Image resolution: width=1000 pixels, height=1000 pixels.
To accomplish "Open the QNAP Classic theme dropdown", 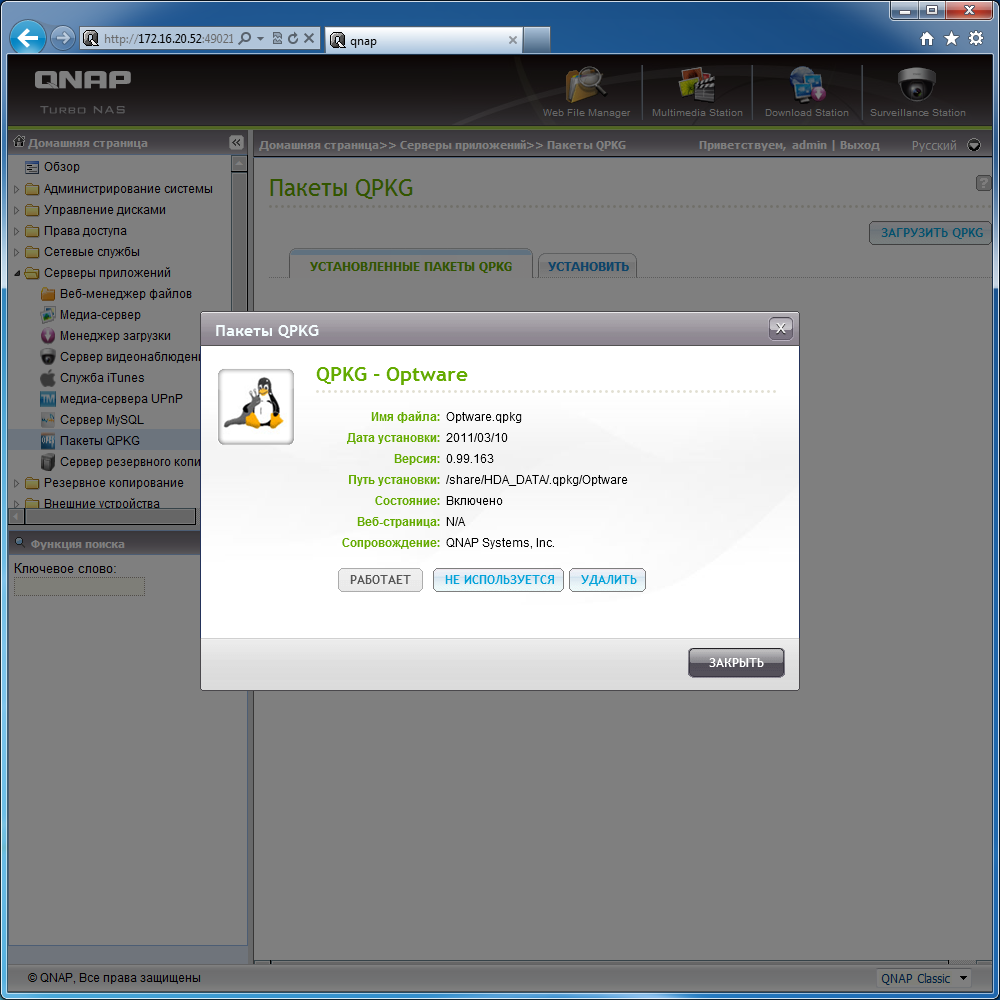I will pyautogui.click(x=923, y=978).
